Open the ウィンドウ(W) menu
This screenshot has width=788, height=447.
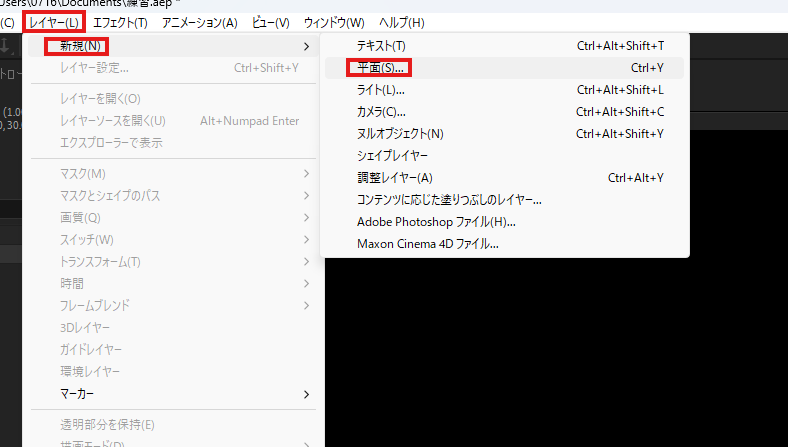coord(334,22)
